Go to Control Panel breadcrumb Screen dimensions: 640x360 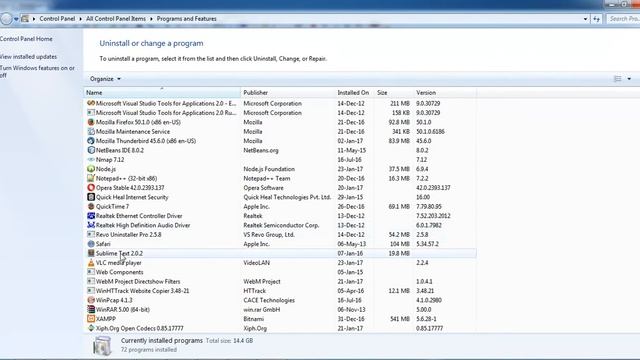coord(57,19)
